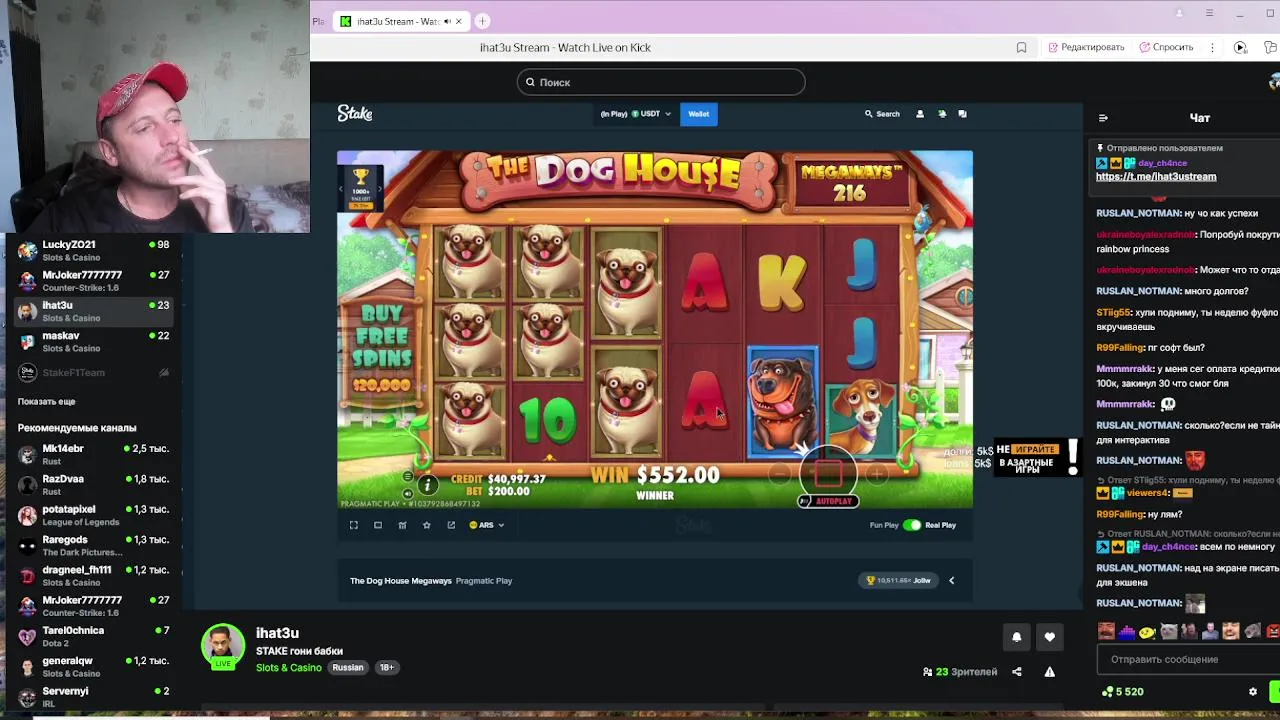This screenshot has height=720, width=1280.
Task: Open LuckyZO21 channel in sidebar
Action: tap(92, 250)
